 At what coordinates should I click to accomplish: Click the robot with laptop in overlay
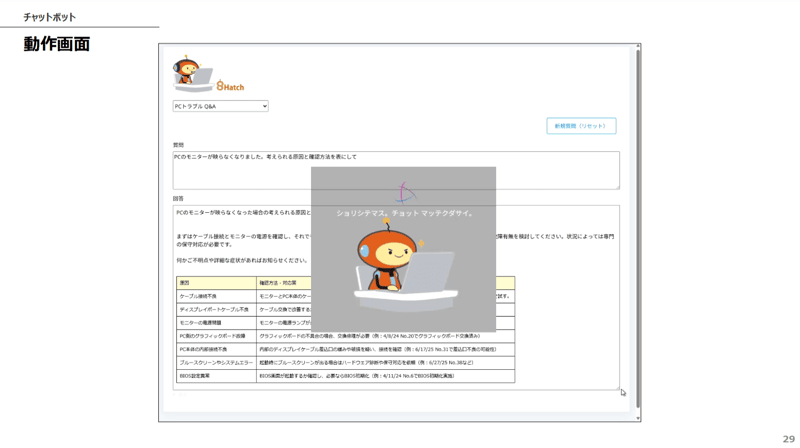[x=404, y=270]
